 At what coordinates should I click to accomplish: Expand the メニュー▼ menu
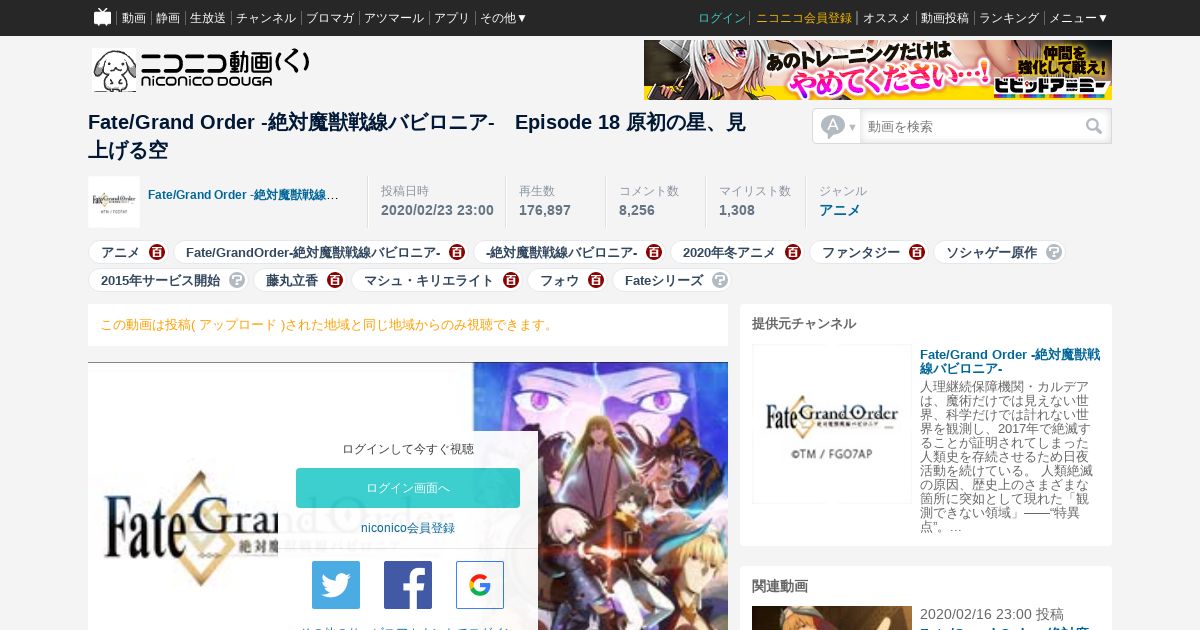(1079, 18)
